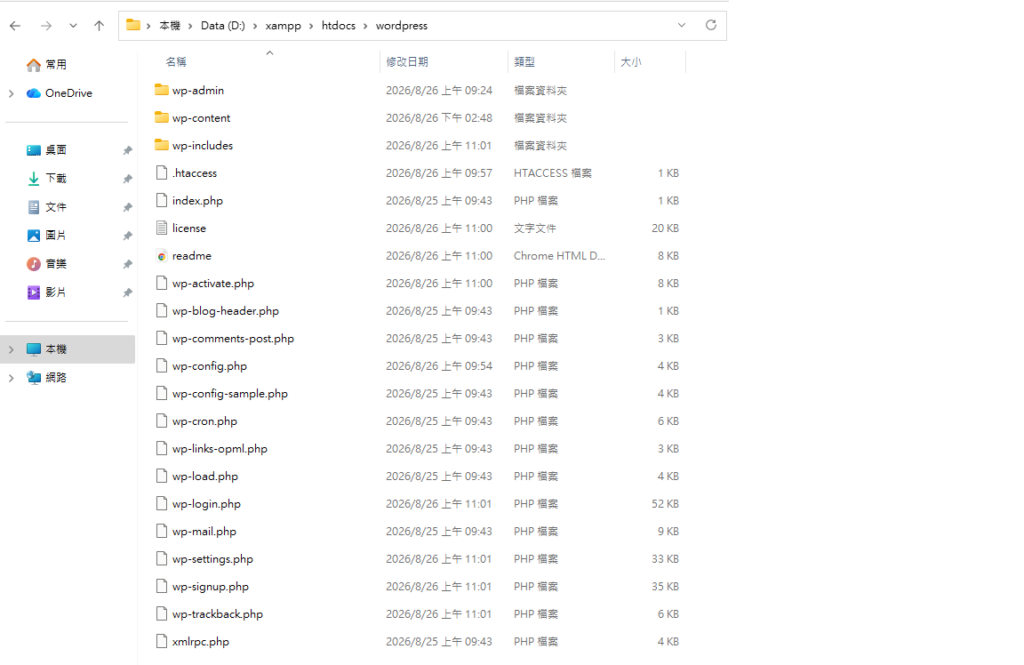The width and height of the screenshot is (1024, 665).
Task: Select the xmlrpc.php file icon
Action: click(x=161, y=641)
